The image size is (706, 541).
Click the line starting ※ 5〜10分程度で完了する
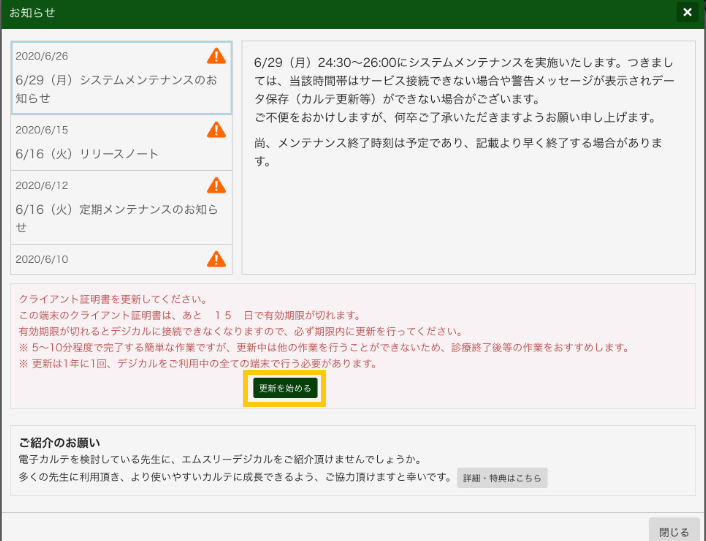324,347
